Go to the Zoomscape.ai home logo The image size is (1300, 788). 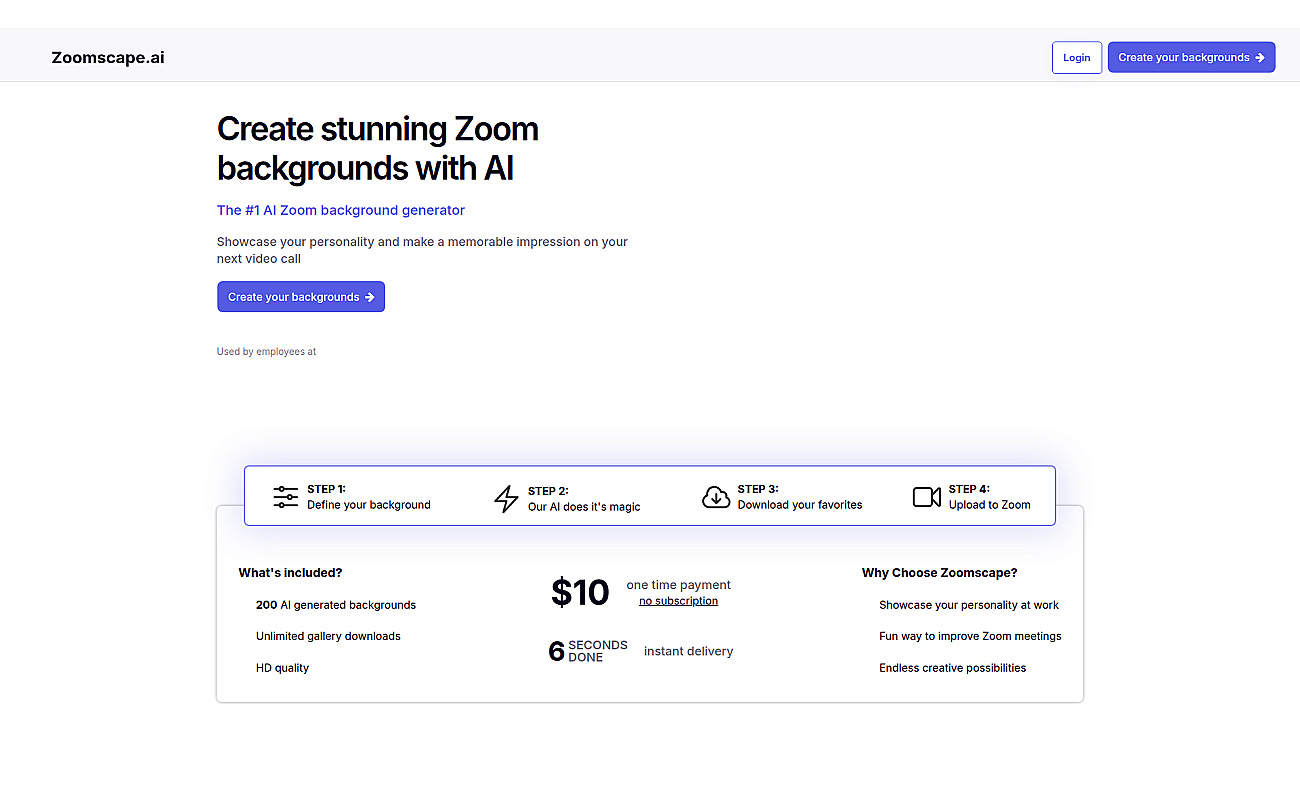point(108,57)
